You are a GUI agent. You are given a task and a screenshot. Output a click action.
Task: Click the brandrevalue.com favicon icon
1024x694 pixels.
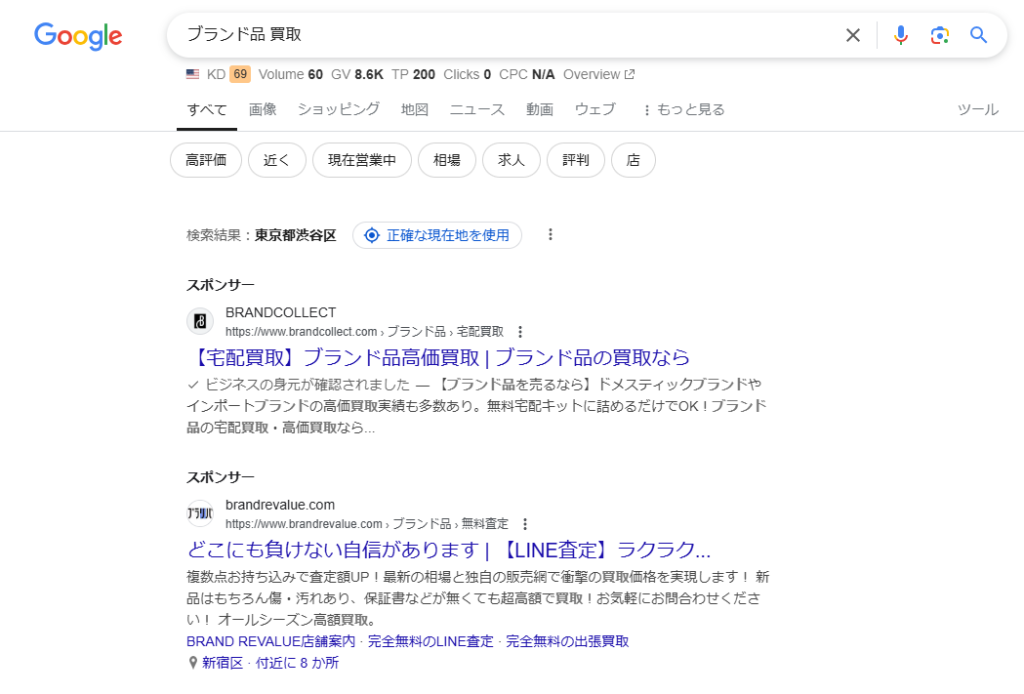point(200,514)
